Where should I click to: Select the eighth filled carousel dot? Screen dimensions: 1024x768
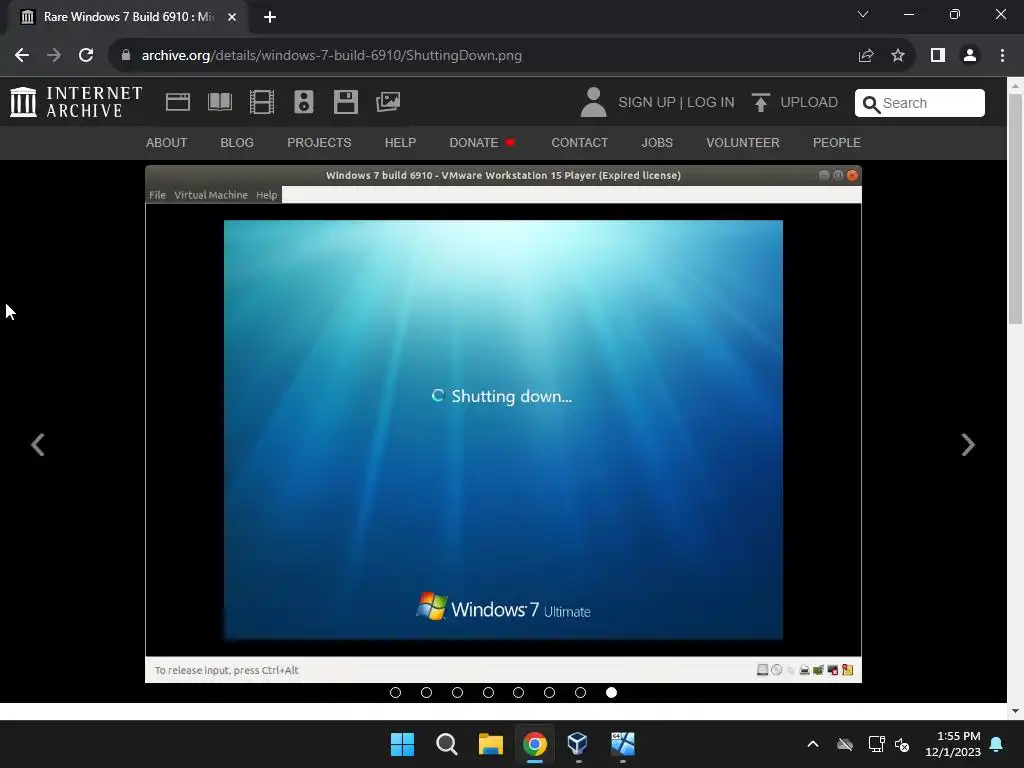(611, 692)
